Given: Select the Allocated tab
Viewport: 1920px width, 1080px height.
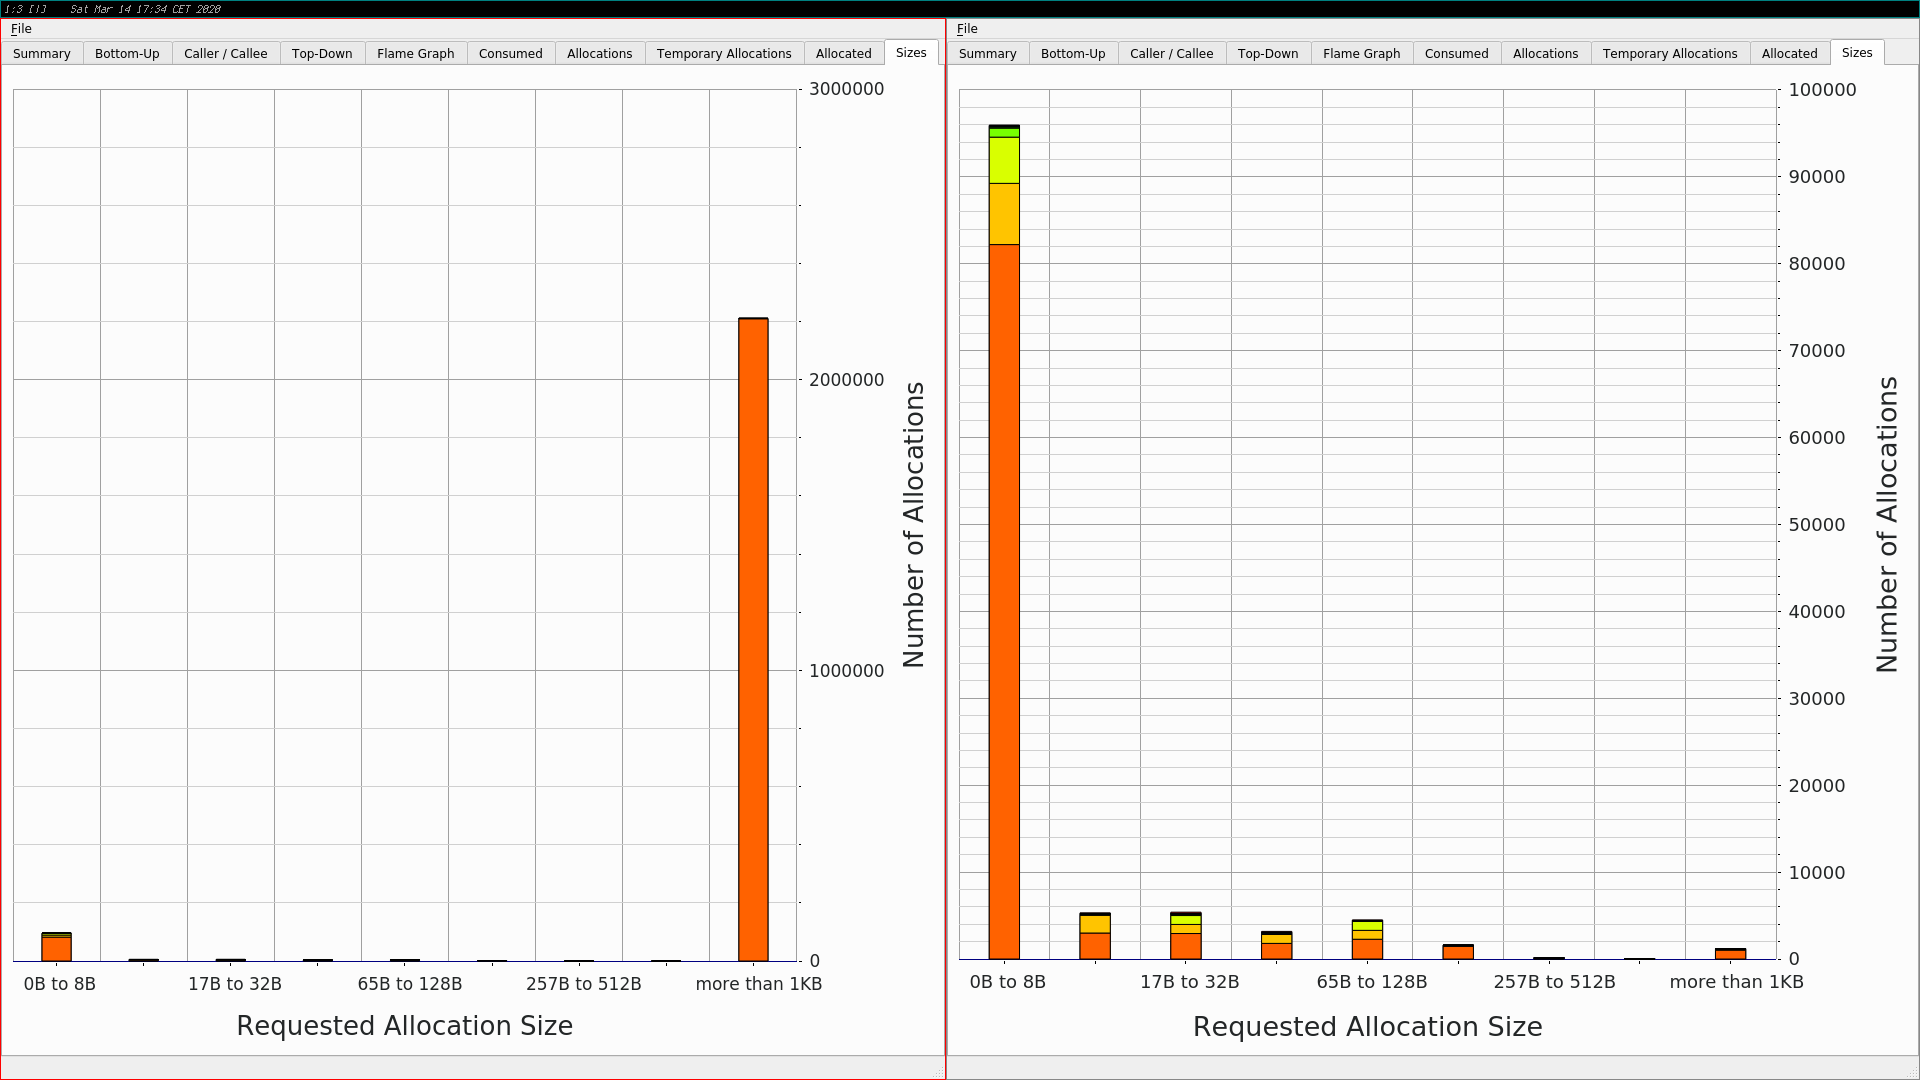Looking at the screenshot, I should coord(841,51).
